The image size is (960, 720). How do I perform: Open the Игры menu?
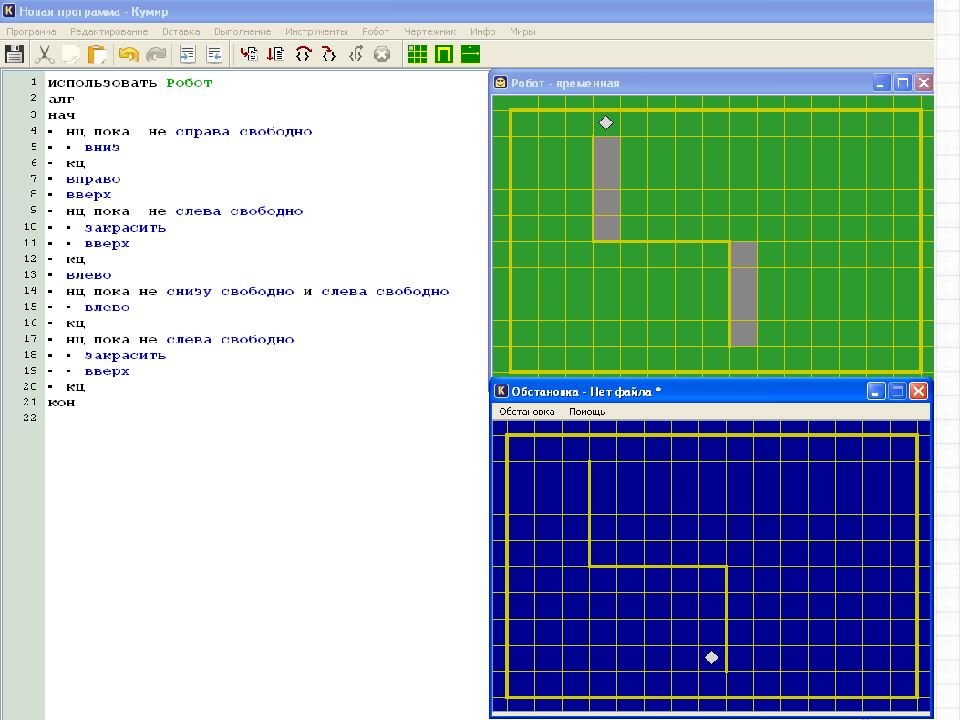523,31
